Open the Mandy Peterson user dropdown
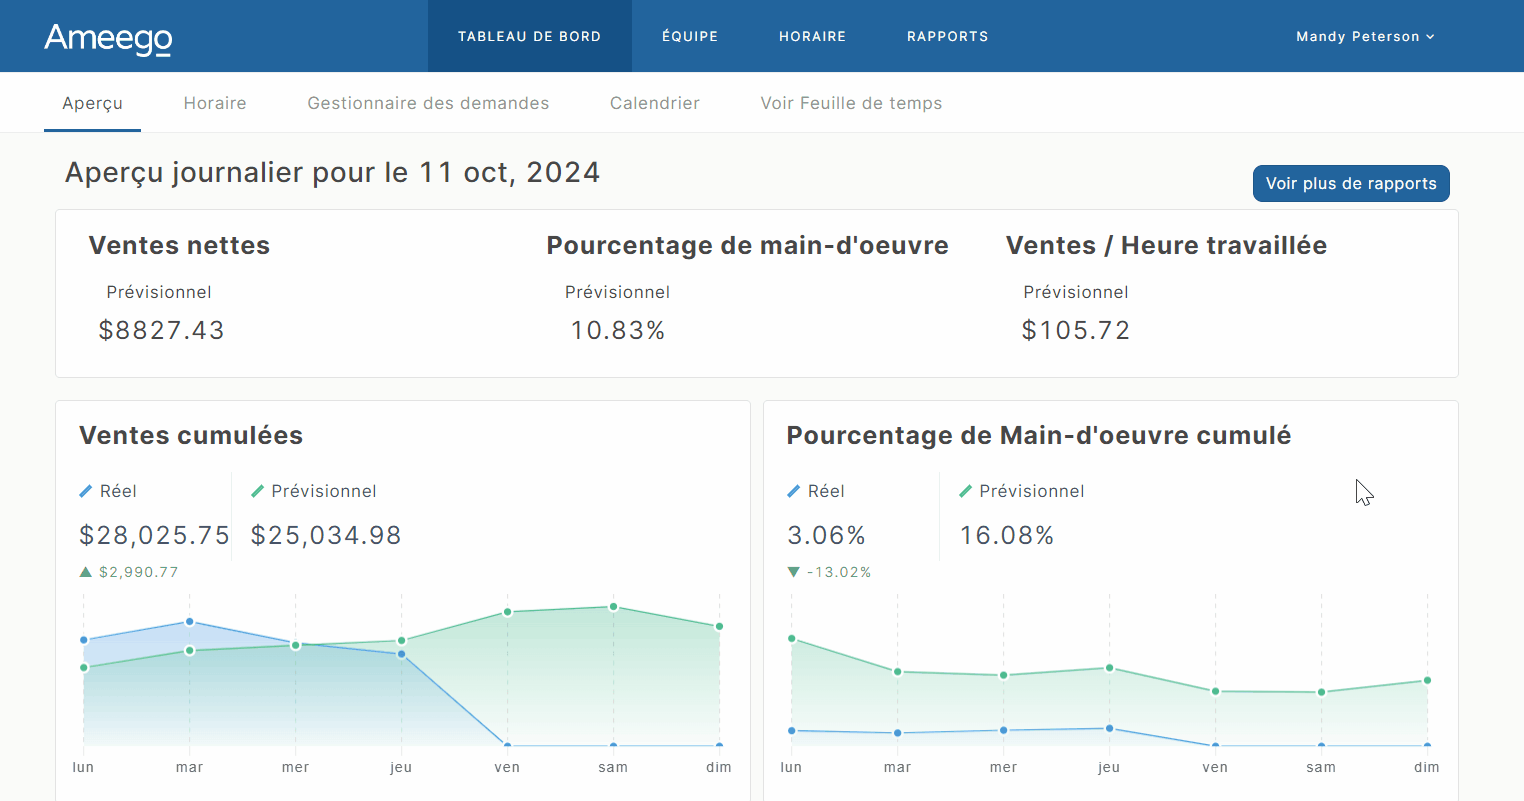This screenshot has height=801, width=1524. pos(1364,36)
